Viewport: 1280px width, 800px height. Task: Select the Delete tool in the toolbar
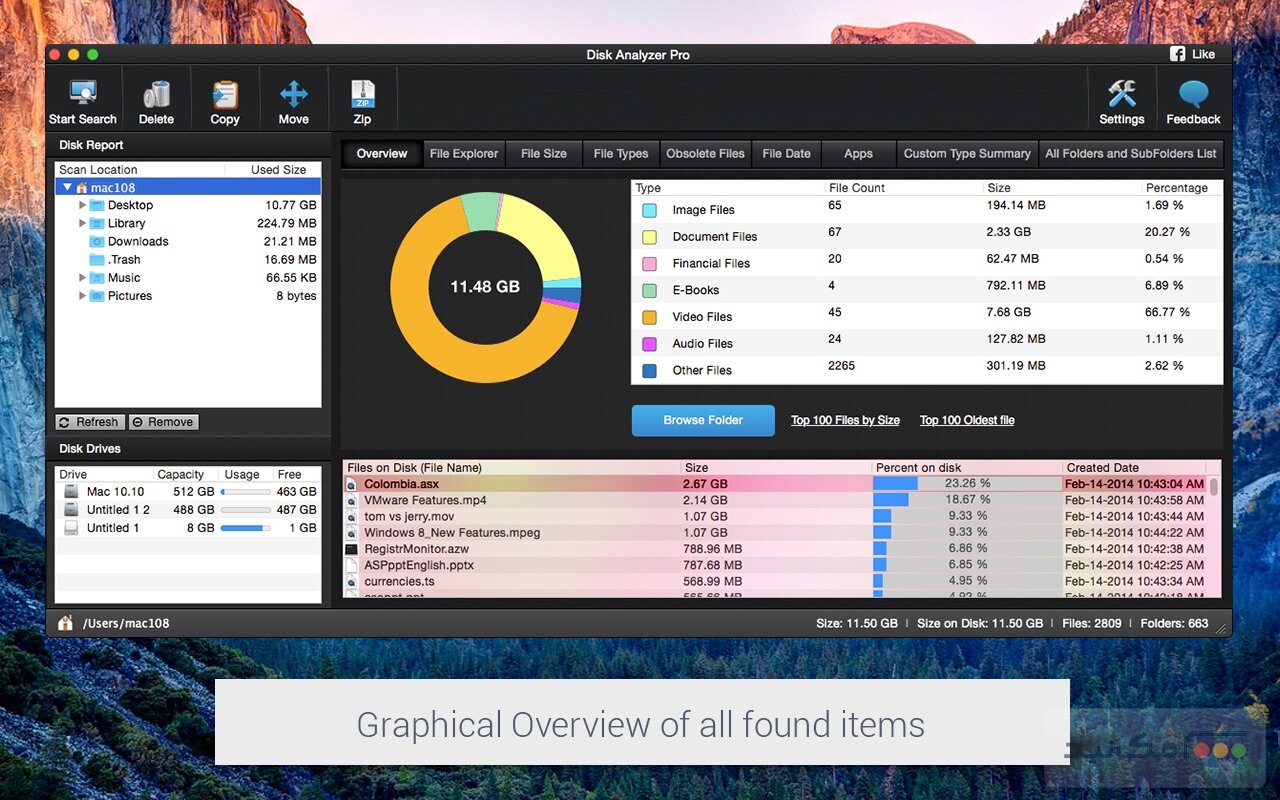tap(156, 97)
